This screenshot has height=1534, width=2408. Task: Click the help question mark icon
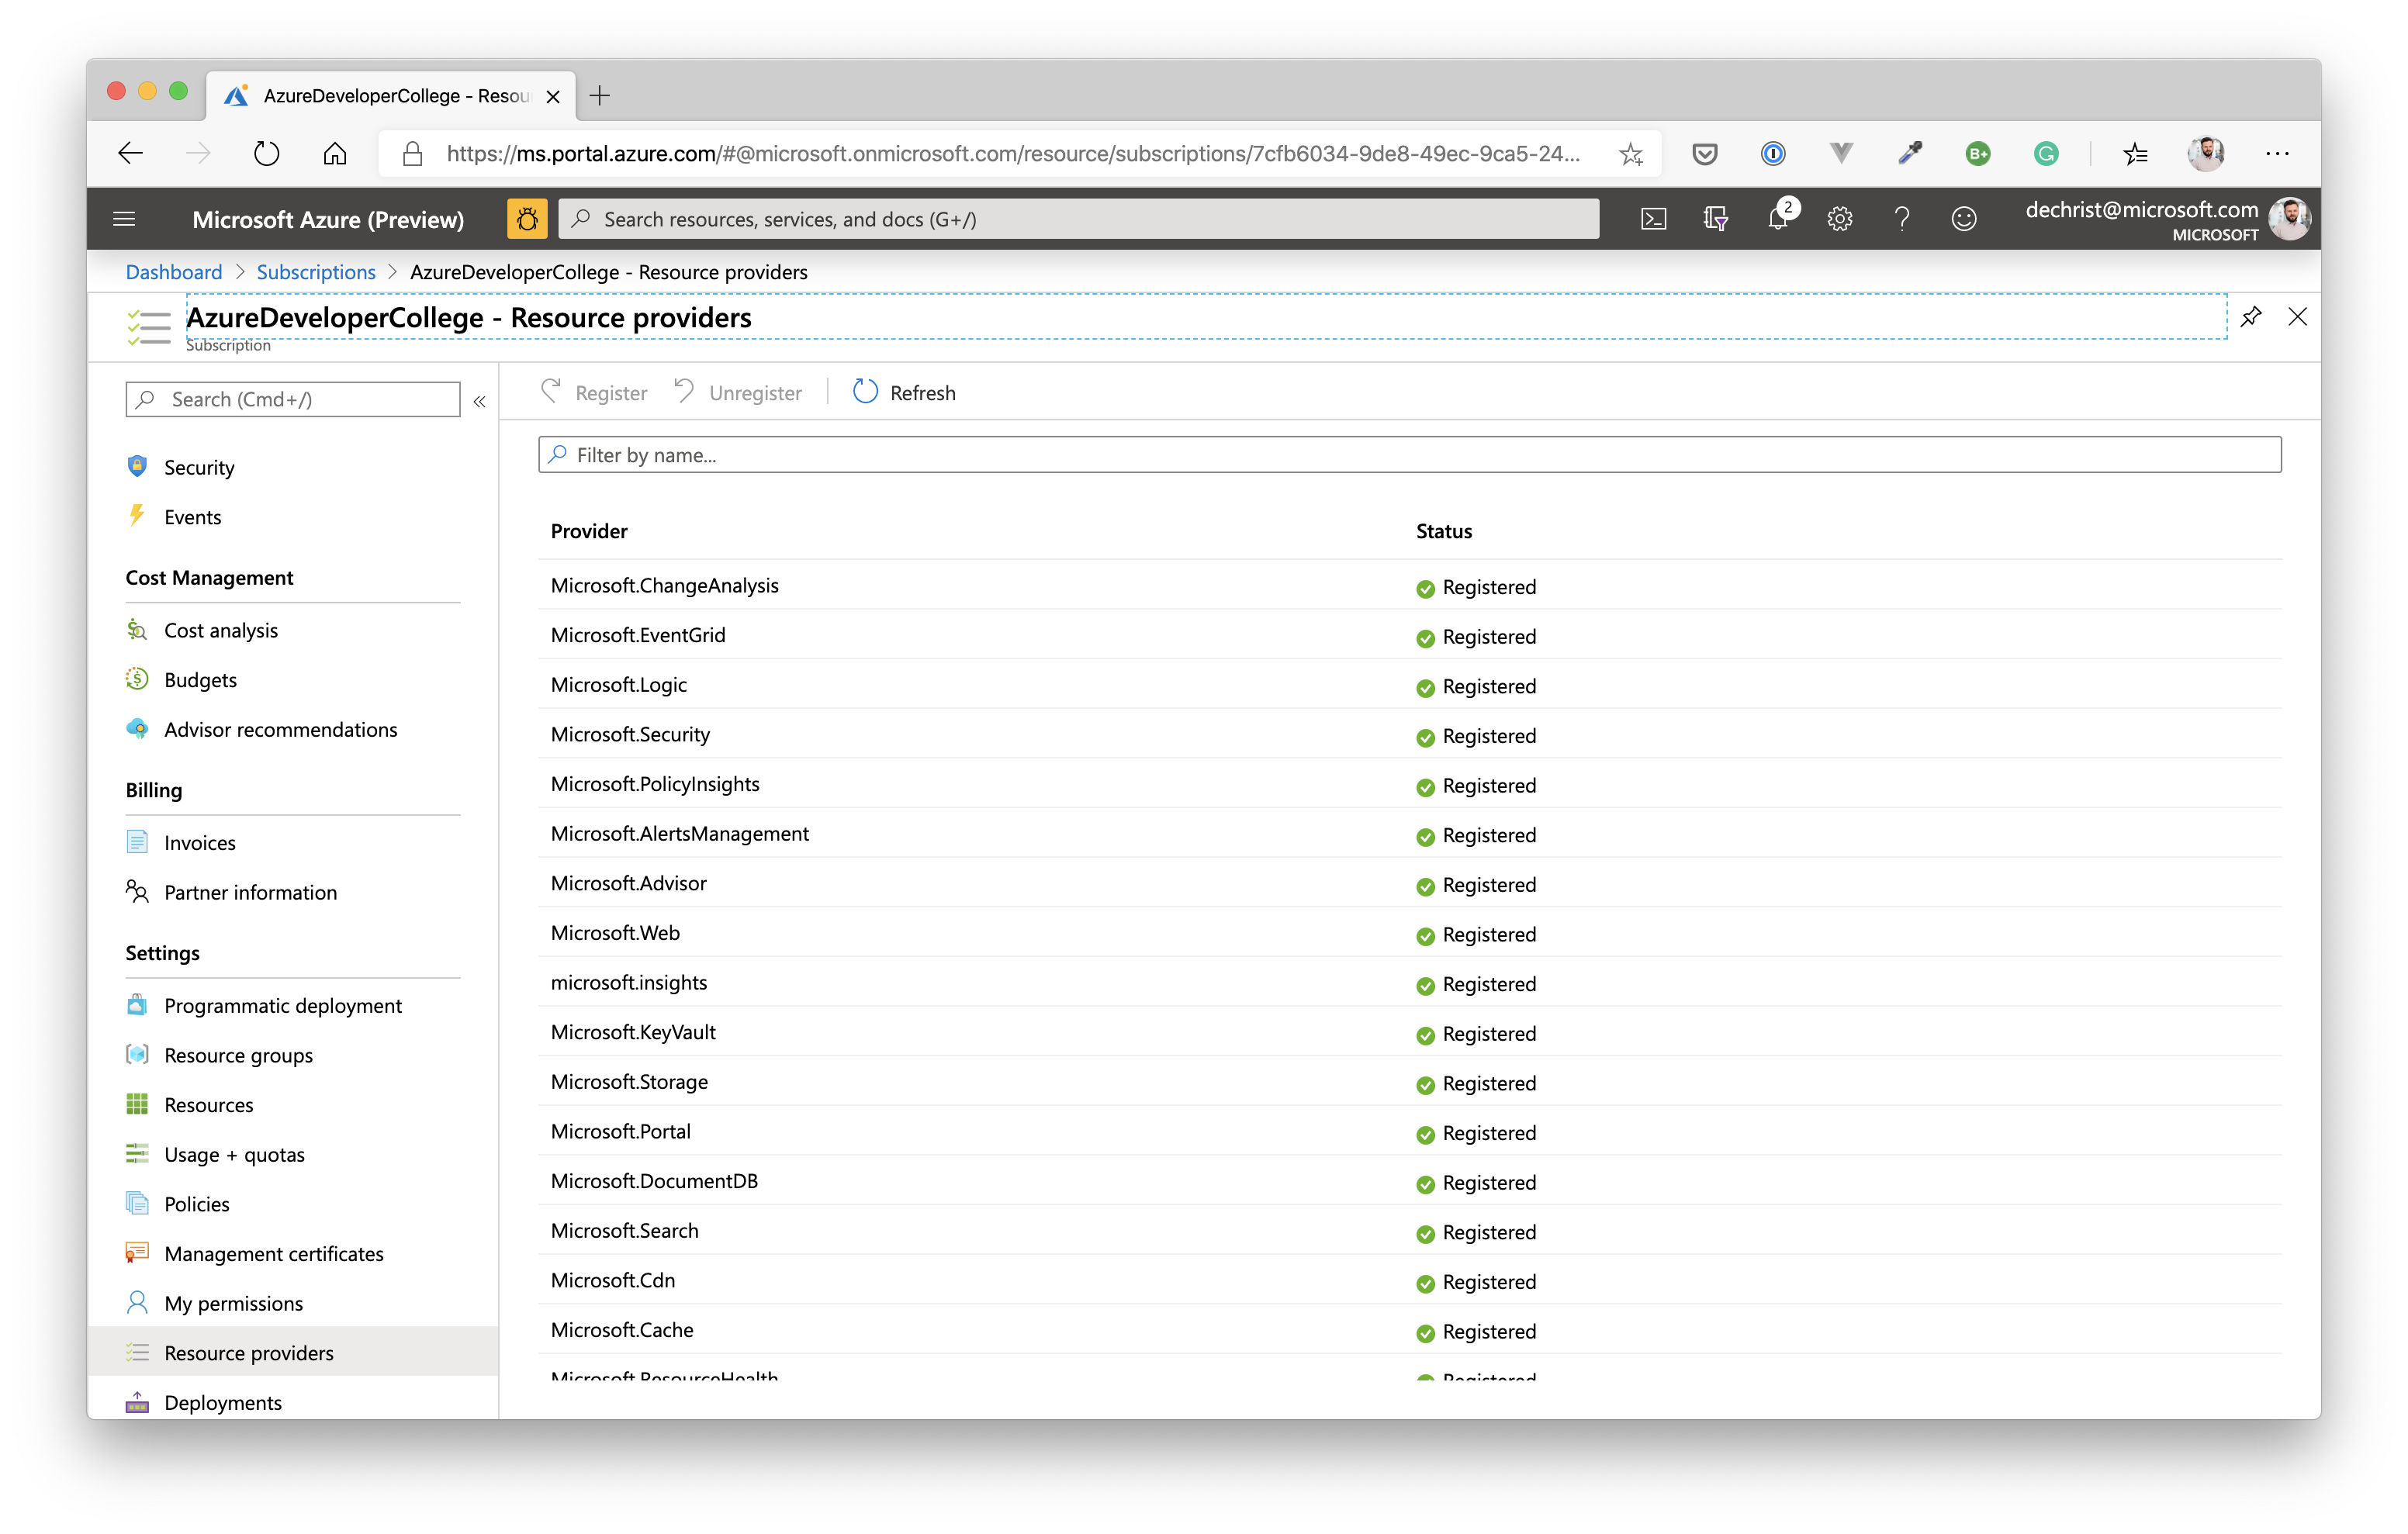[x=1901, y=219]
